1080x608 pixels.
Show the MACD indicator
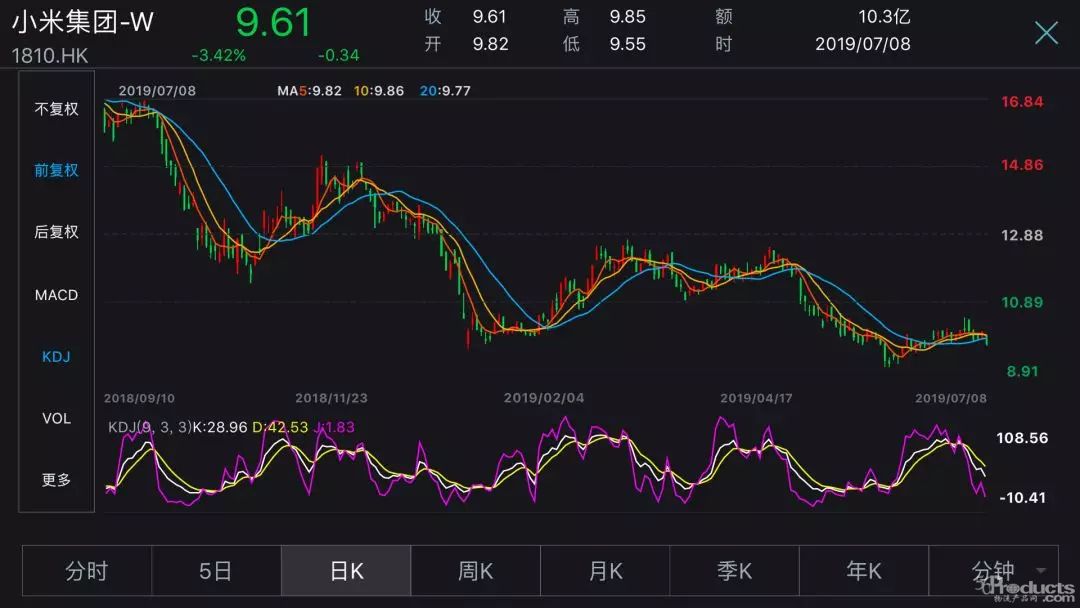click(56, 295)
